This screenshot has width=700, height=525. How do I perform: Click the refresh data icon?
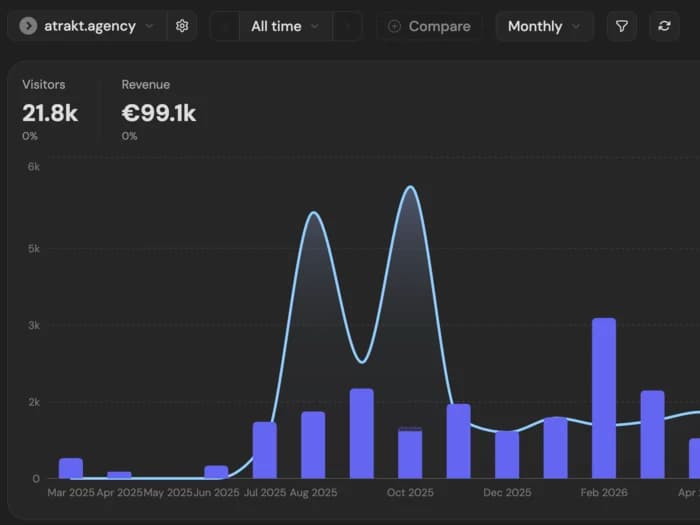coord(664,26)
